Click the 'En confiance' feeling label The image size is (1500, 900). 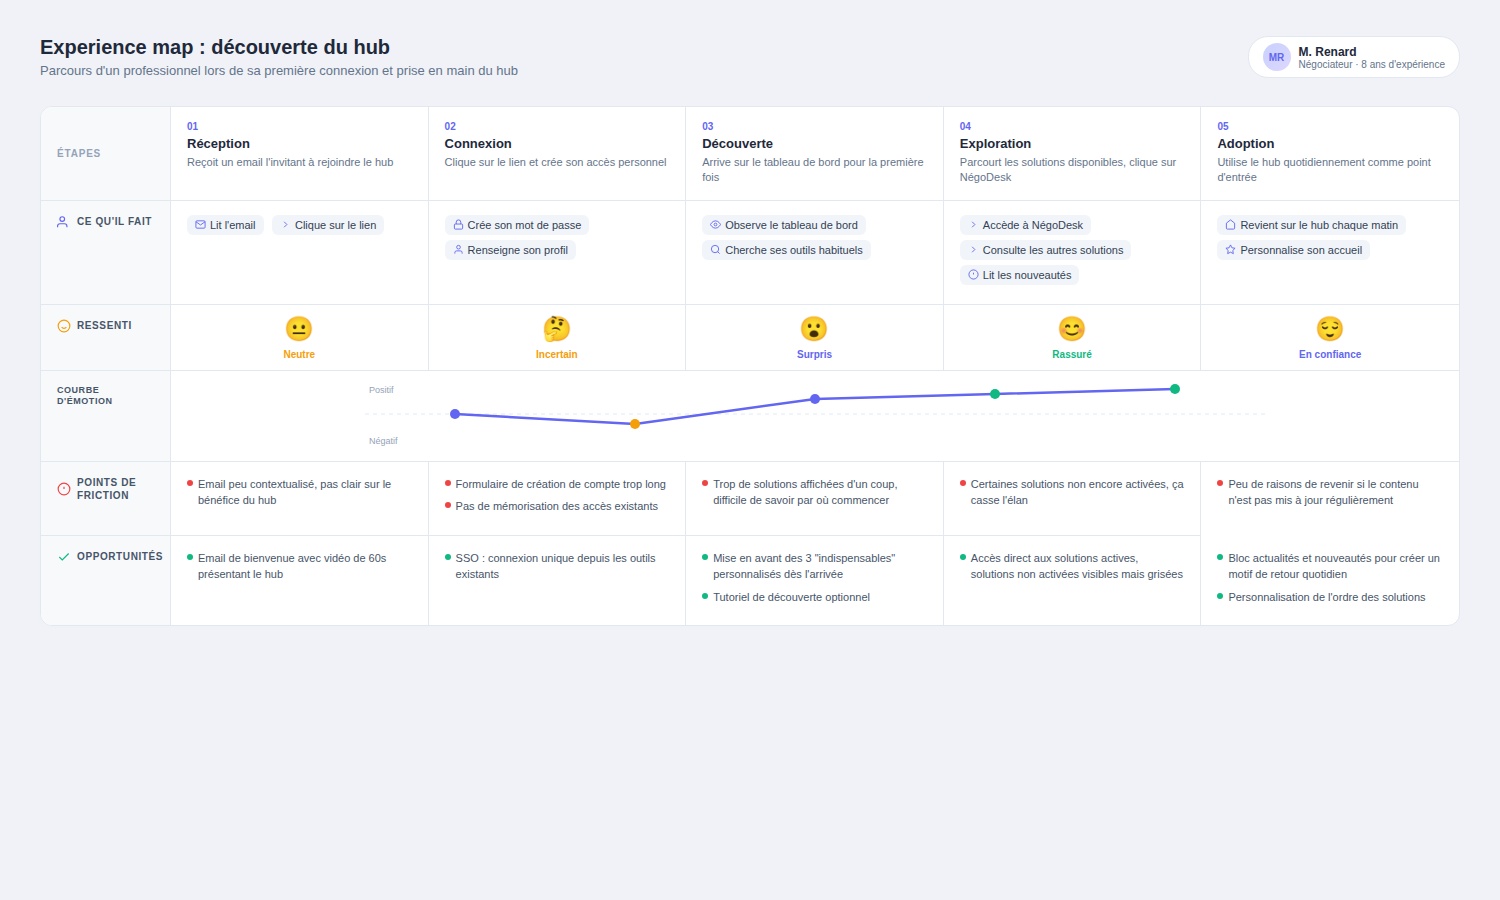click(x=1330, y=354)
